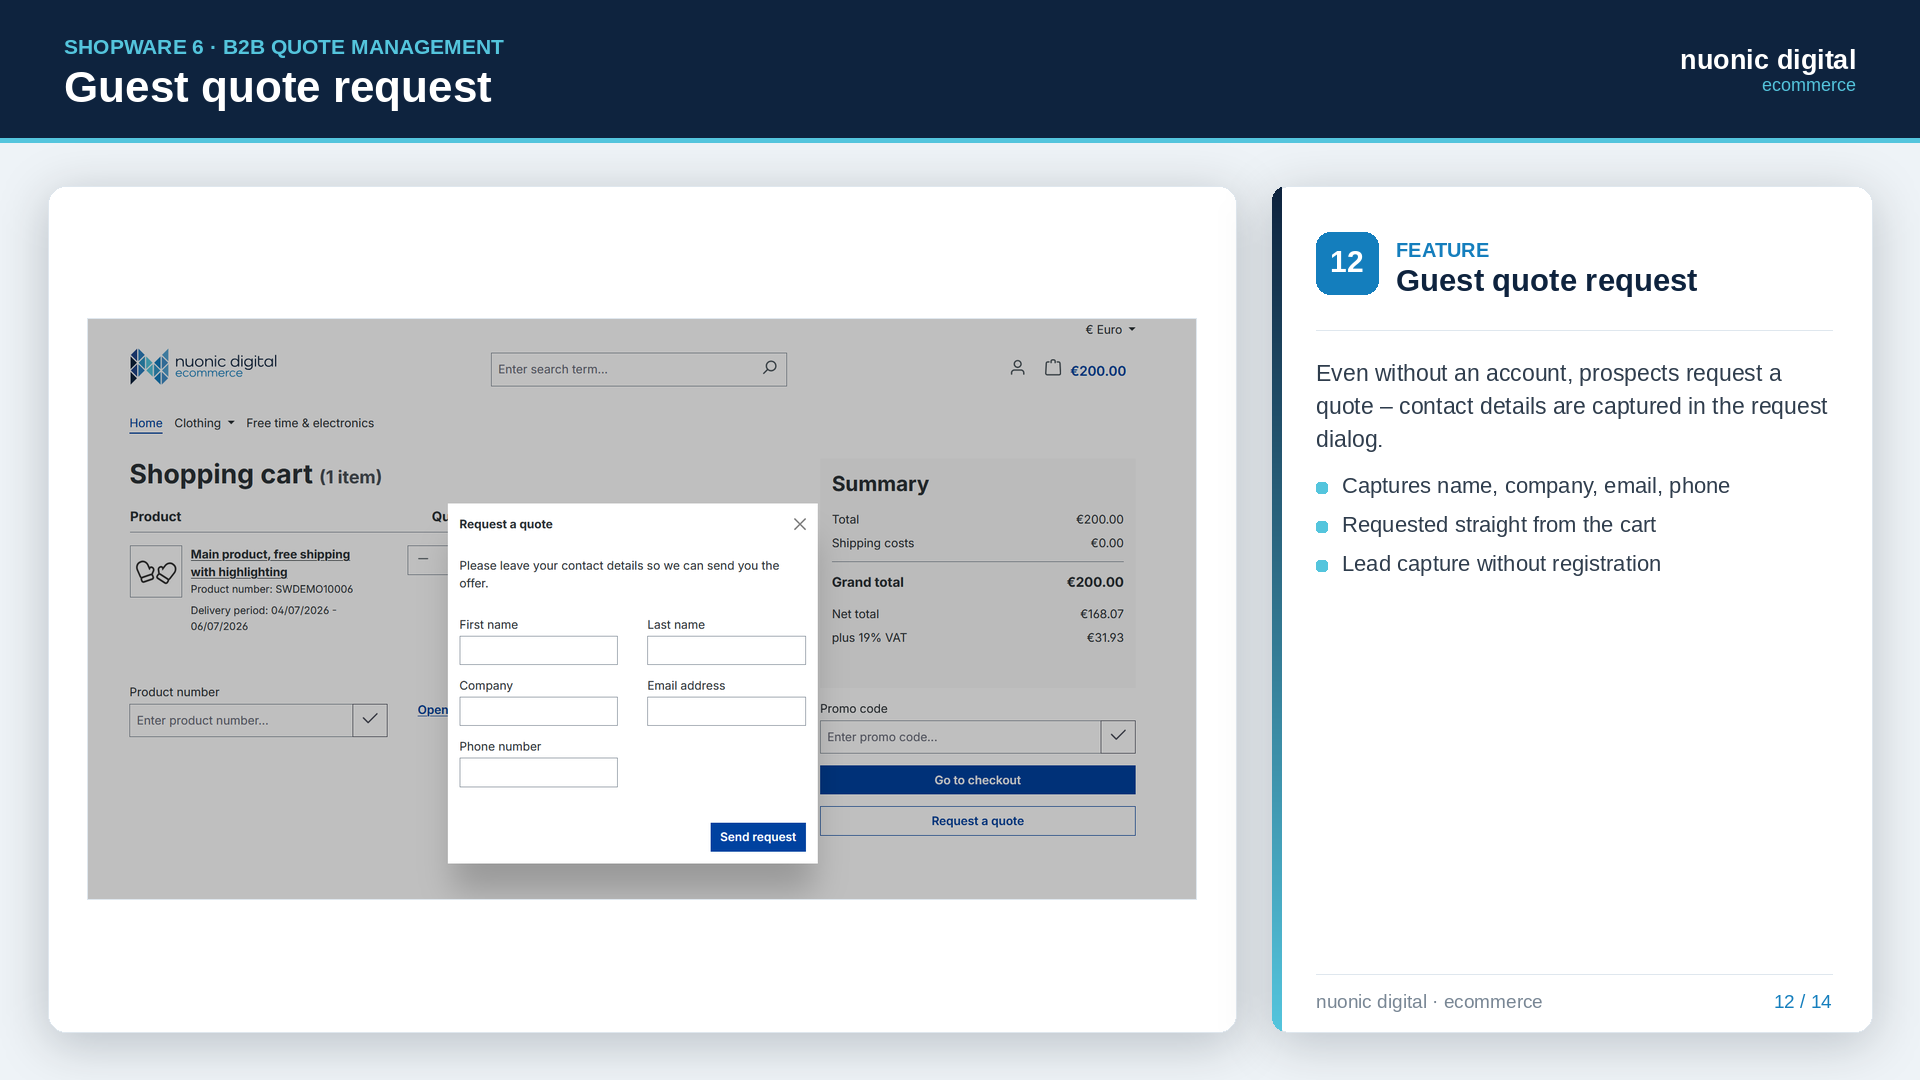Image resolution: width=1920 pixels, height=1080 pixels.
Task: Open Free time & electronics category
Action: [310, 423]
